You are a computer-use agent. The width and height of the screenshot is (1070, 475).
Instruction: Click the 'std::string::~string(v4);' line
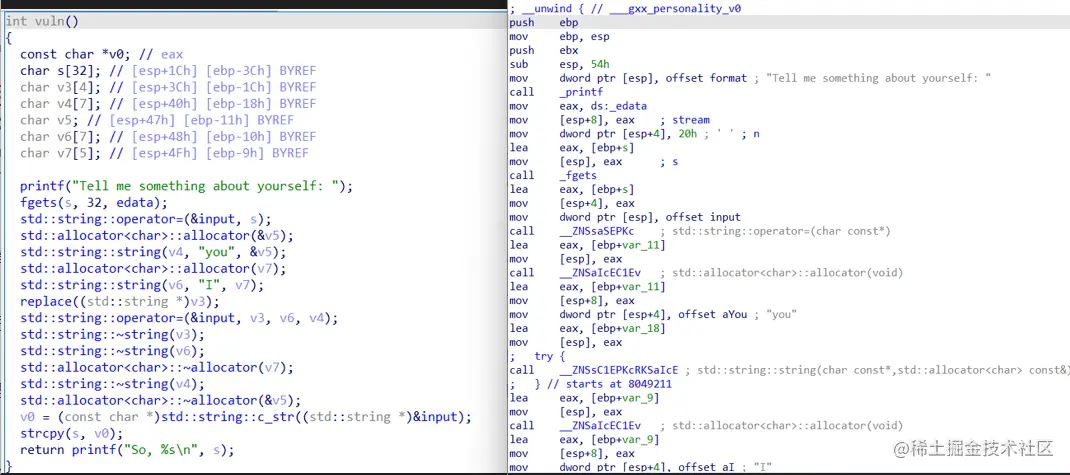[112, 384]
